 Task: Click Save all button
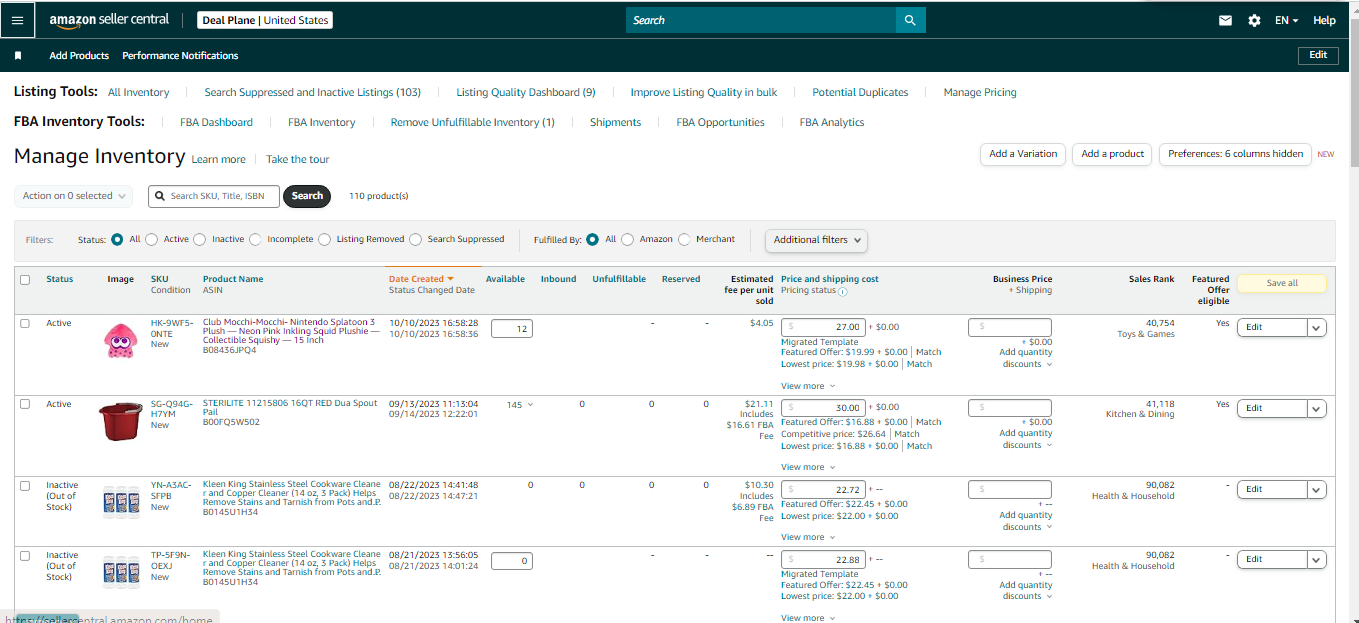pos(1282,283)
